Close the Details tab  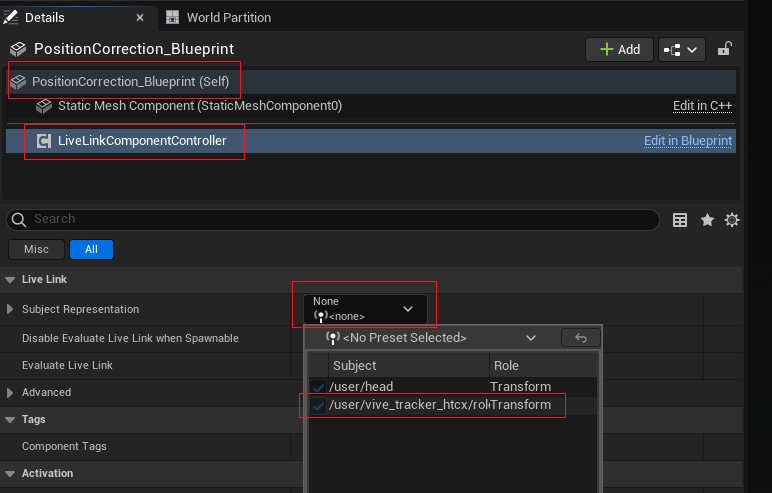point(140,17)
